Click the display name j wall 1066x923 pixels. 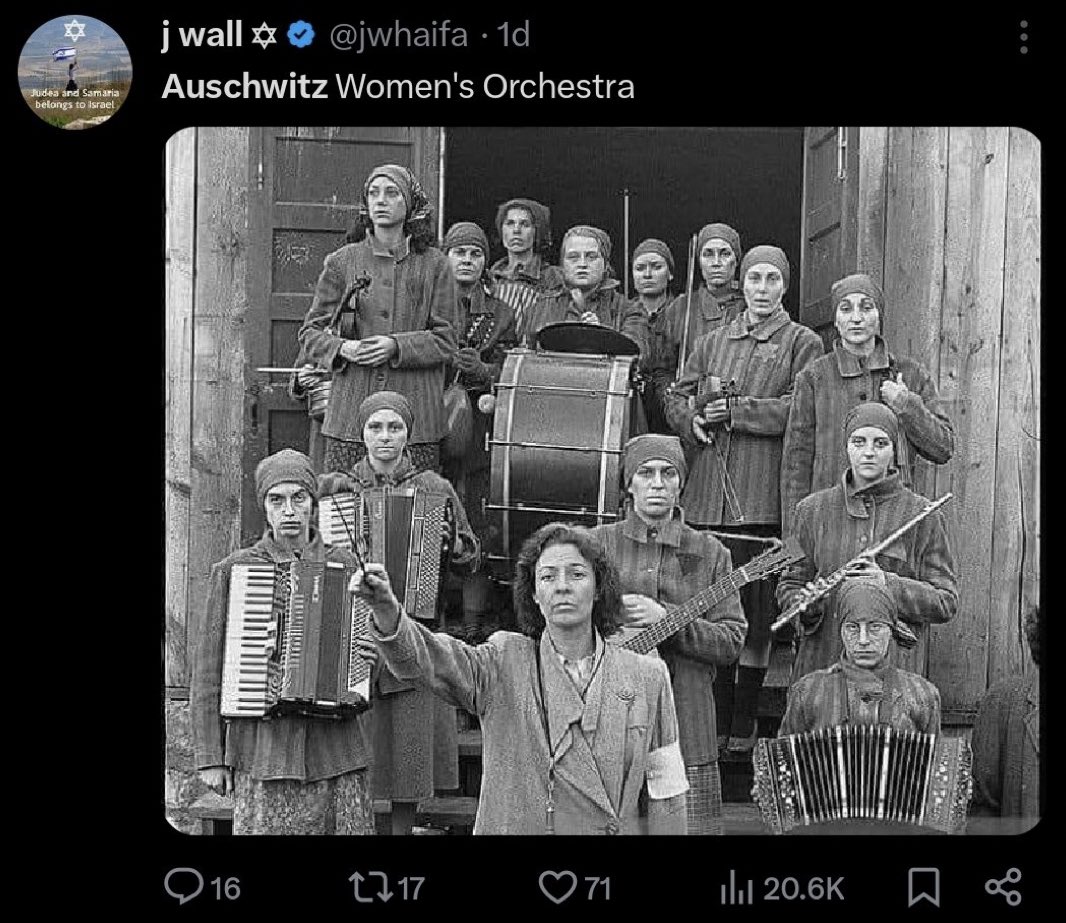pos(201,34)
